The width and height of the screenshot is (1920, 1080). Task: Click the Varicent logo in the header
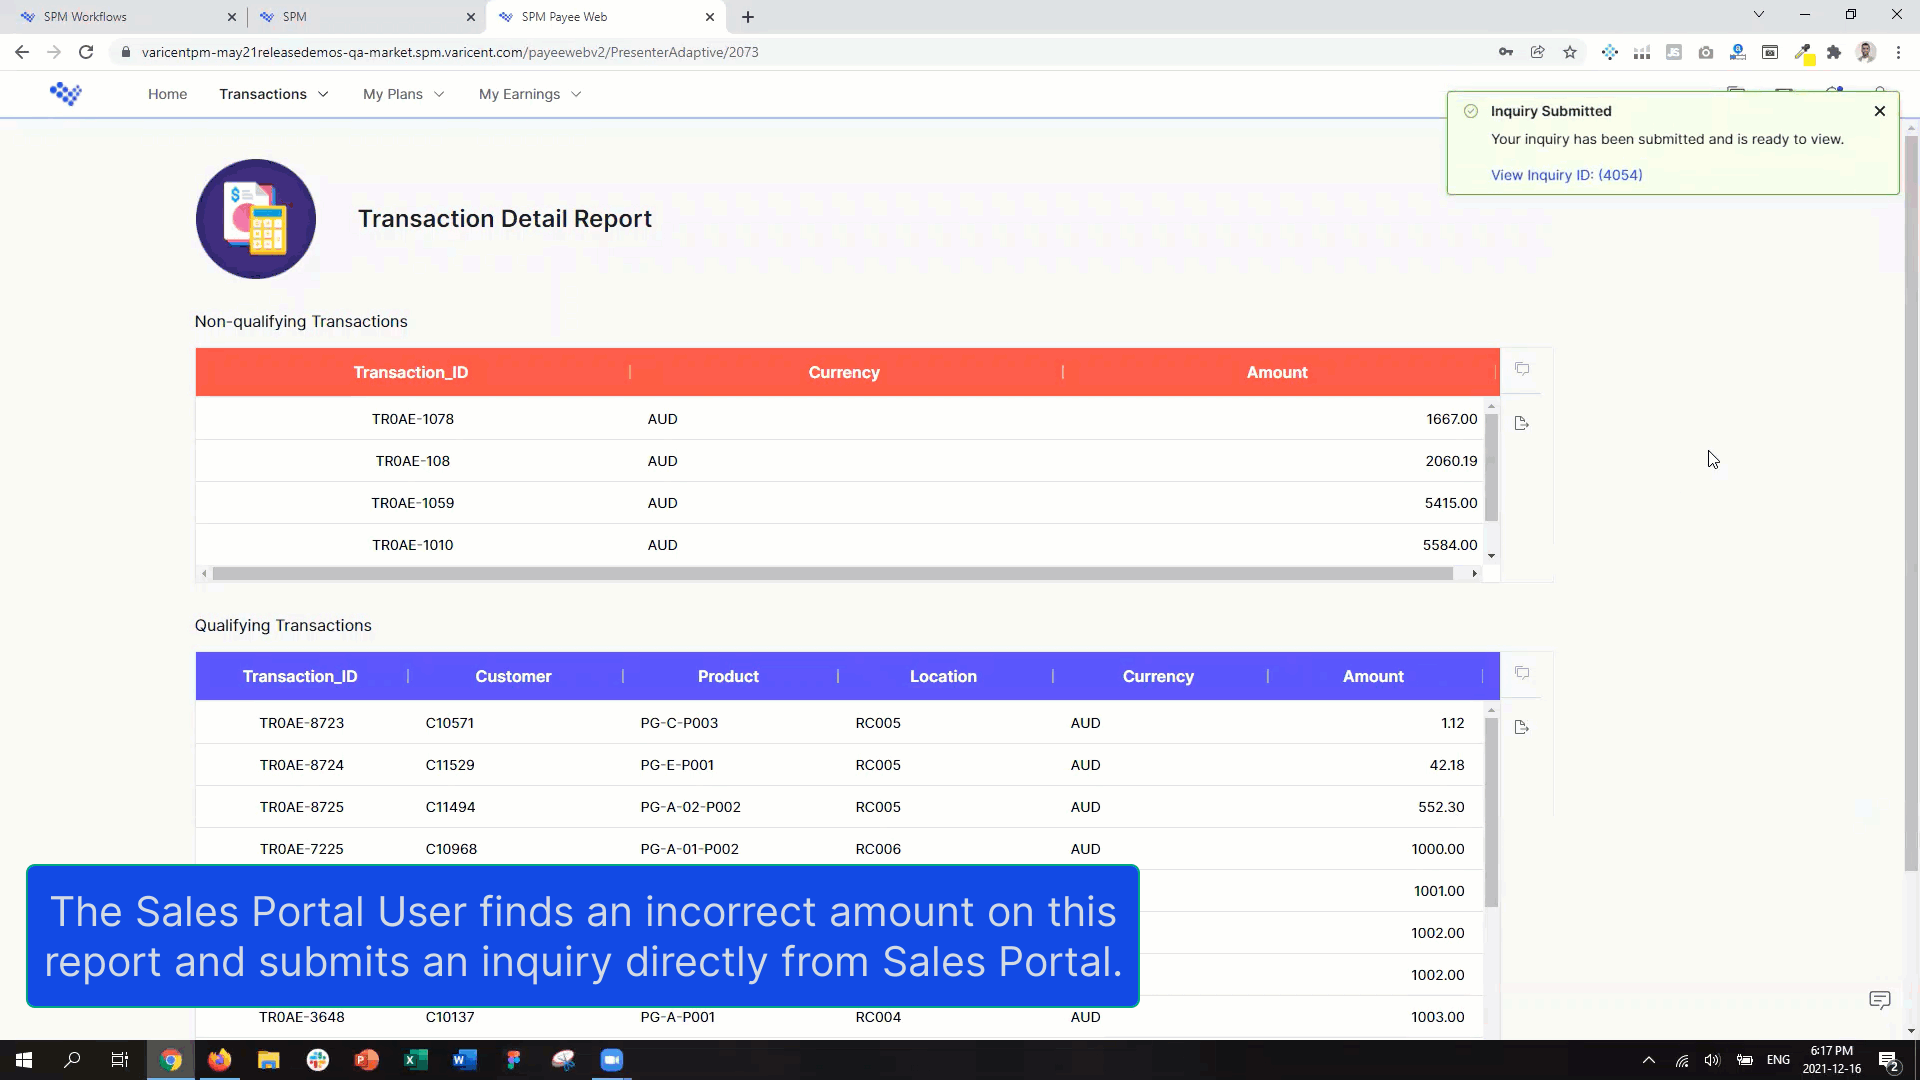click(66, 94)
